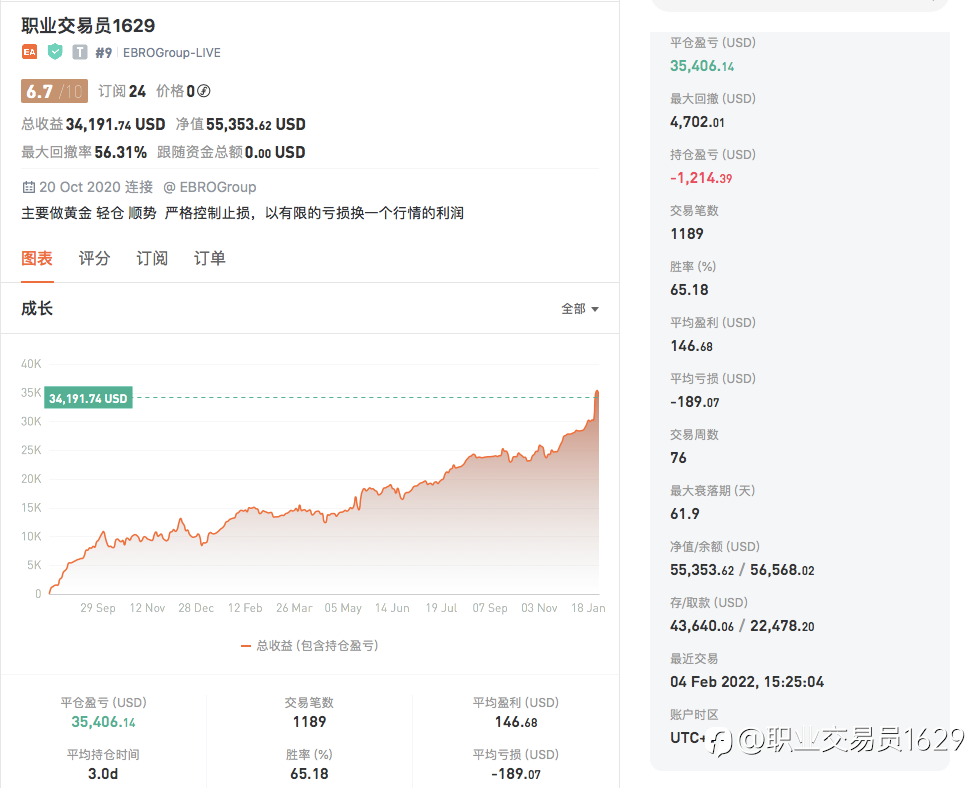The width and height of the screenshot is (975, 788).
Task: Click the 29 Sep date axis label
Action: pos(98,608)
